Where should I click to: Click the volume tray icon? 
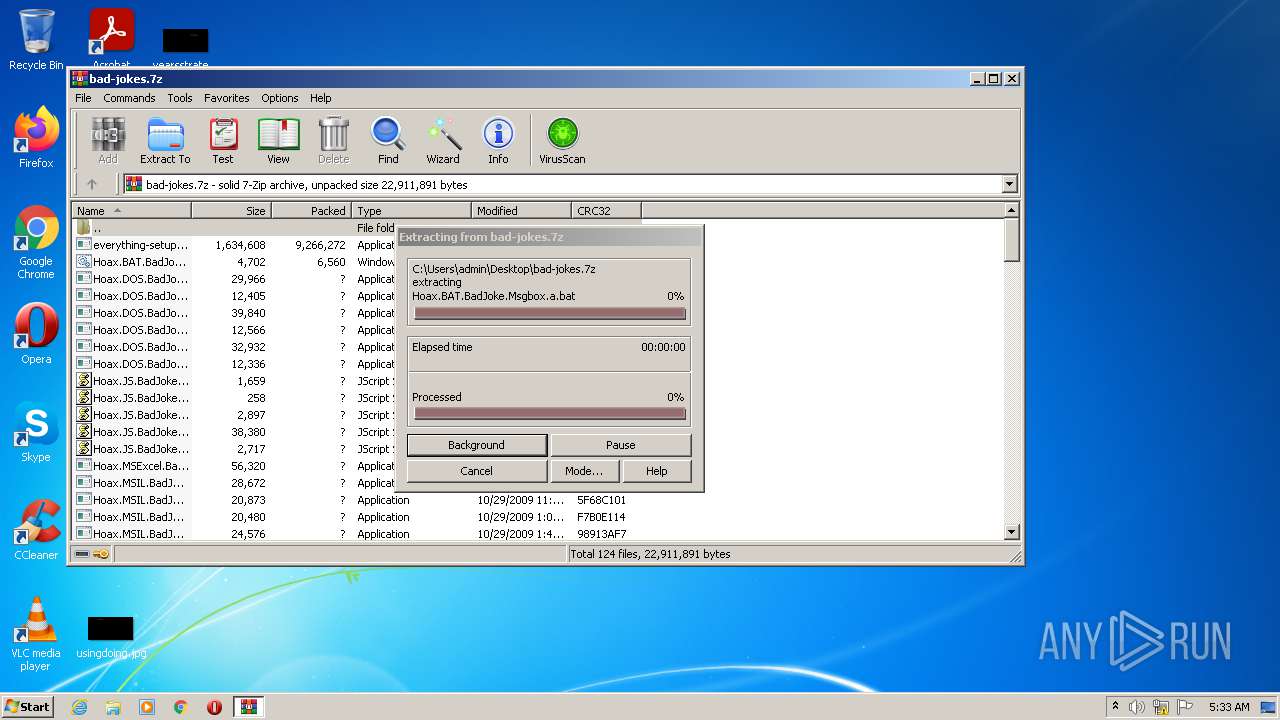[x=1137, y=707]
